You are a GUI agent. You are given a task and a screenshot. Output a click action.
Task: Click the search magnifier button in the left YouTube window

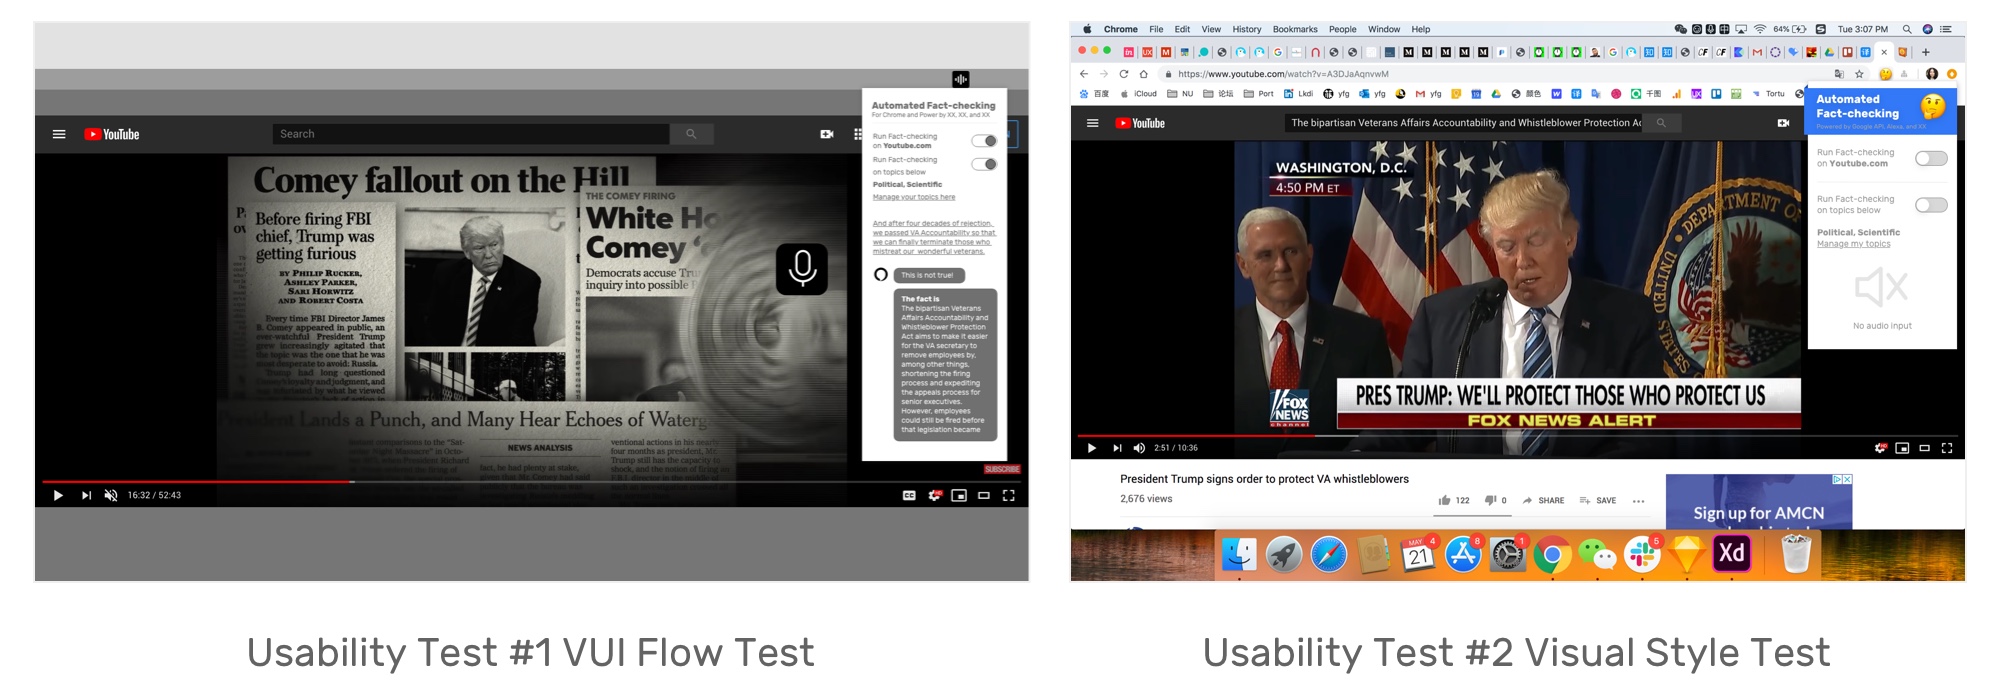691,134
